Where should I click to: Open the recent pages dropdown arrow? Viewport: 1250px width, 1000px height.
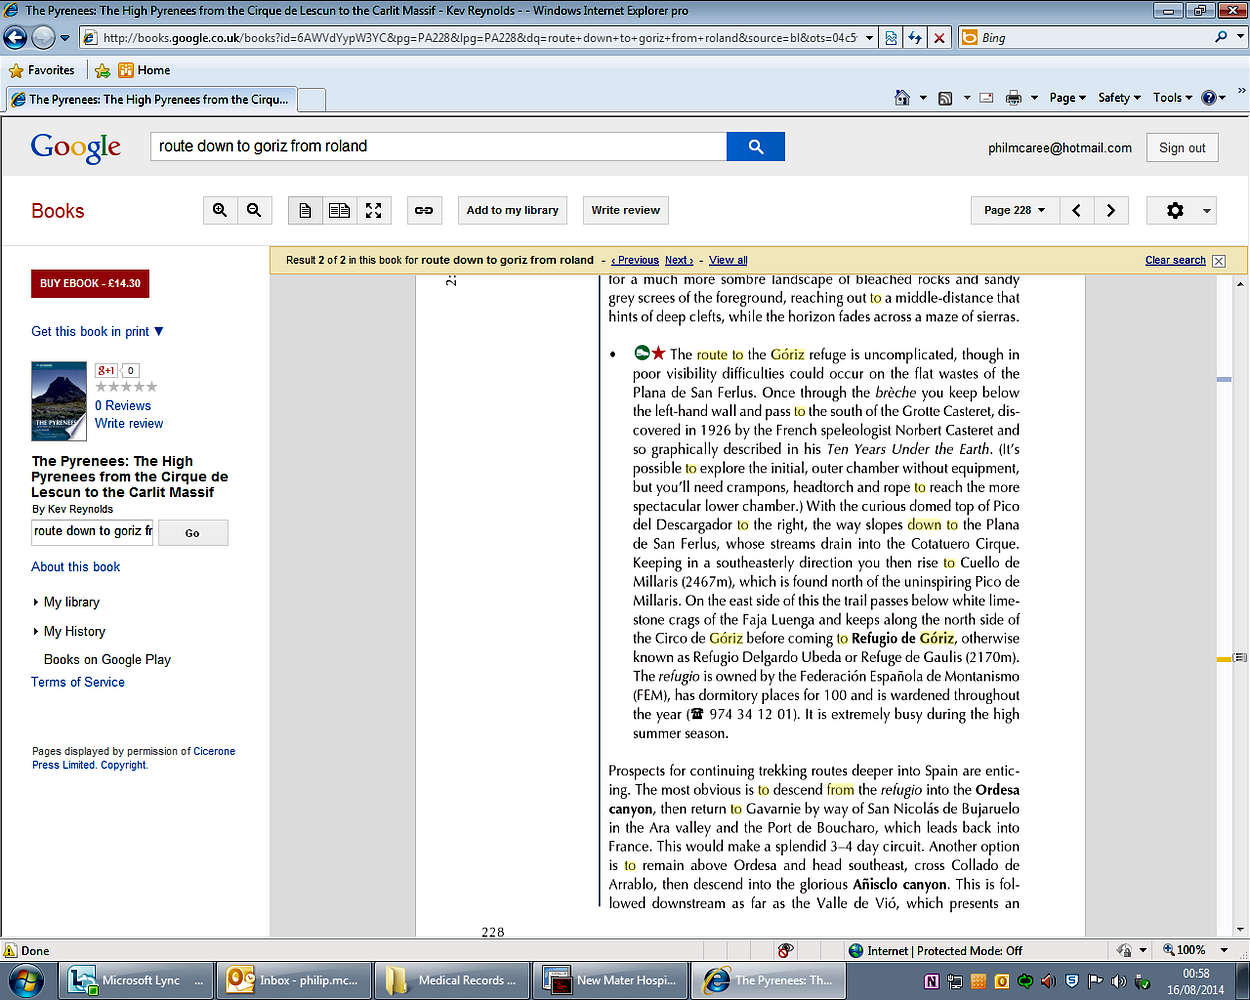(x=65, y=38)
